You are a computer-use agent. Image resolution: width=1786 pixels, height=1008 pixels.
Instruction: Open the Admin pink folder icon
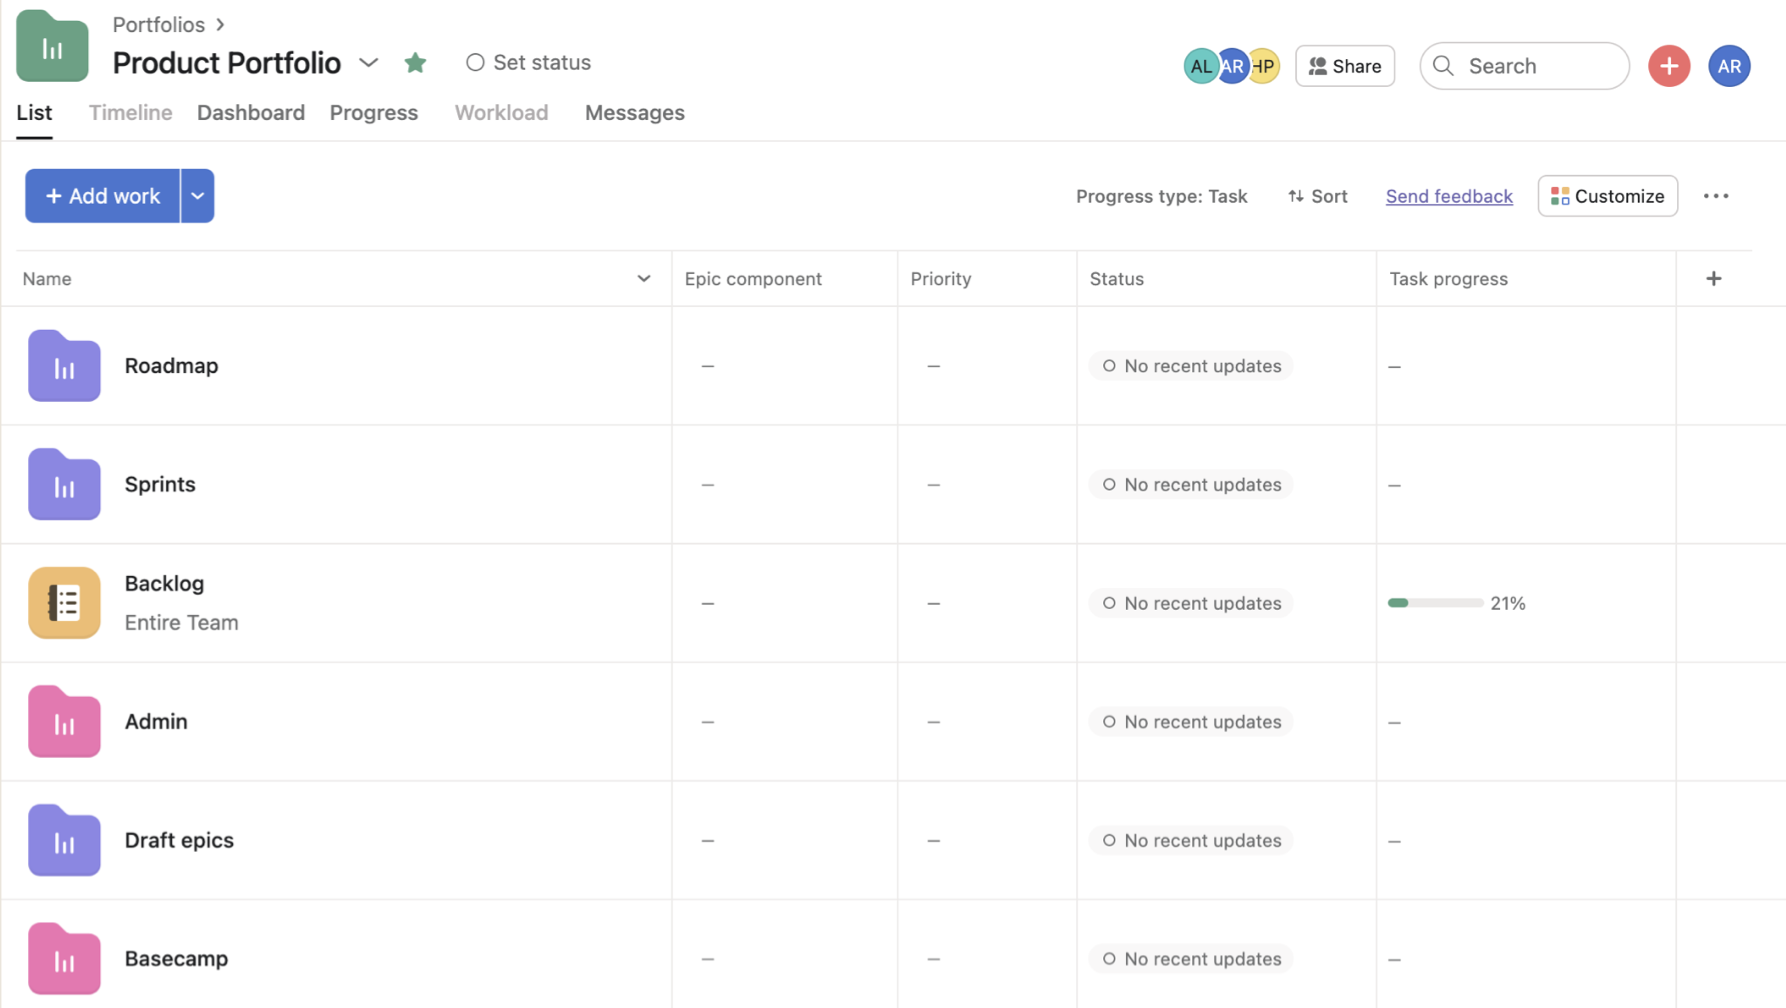click(x=64, y=721)
